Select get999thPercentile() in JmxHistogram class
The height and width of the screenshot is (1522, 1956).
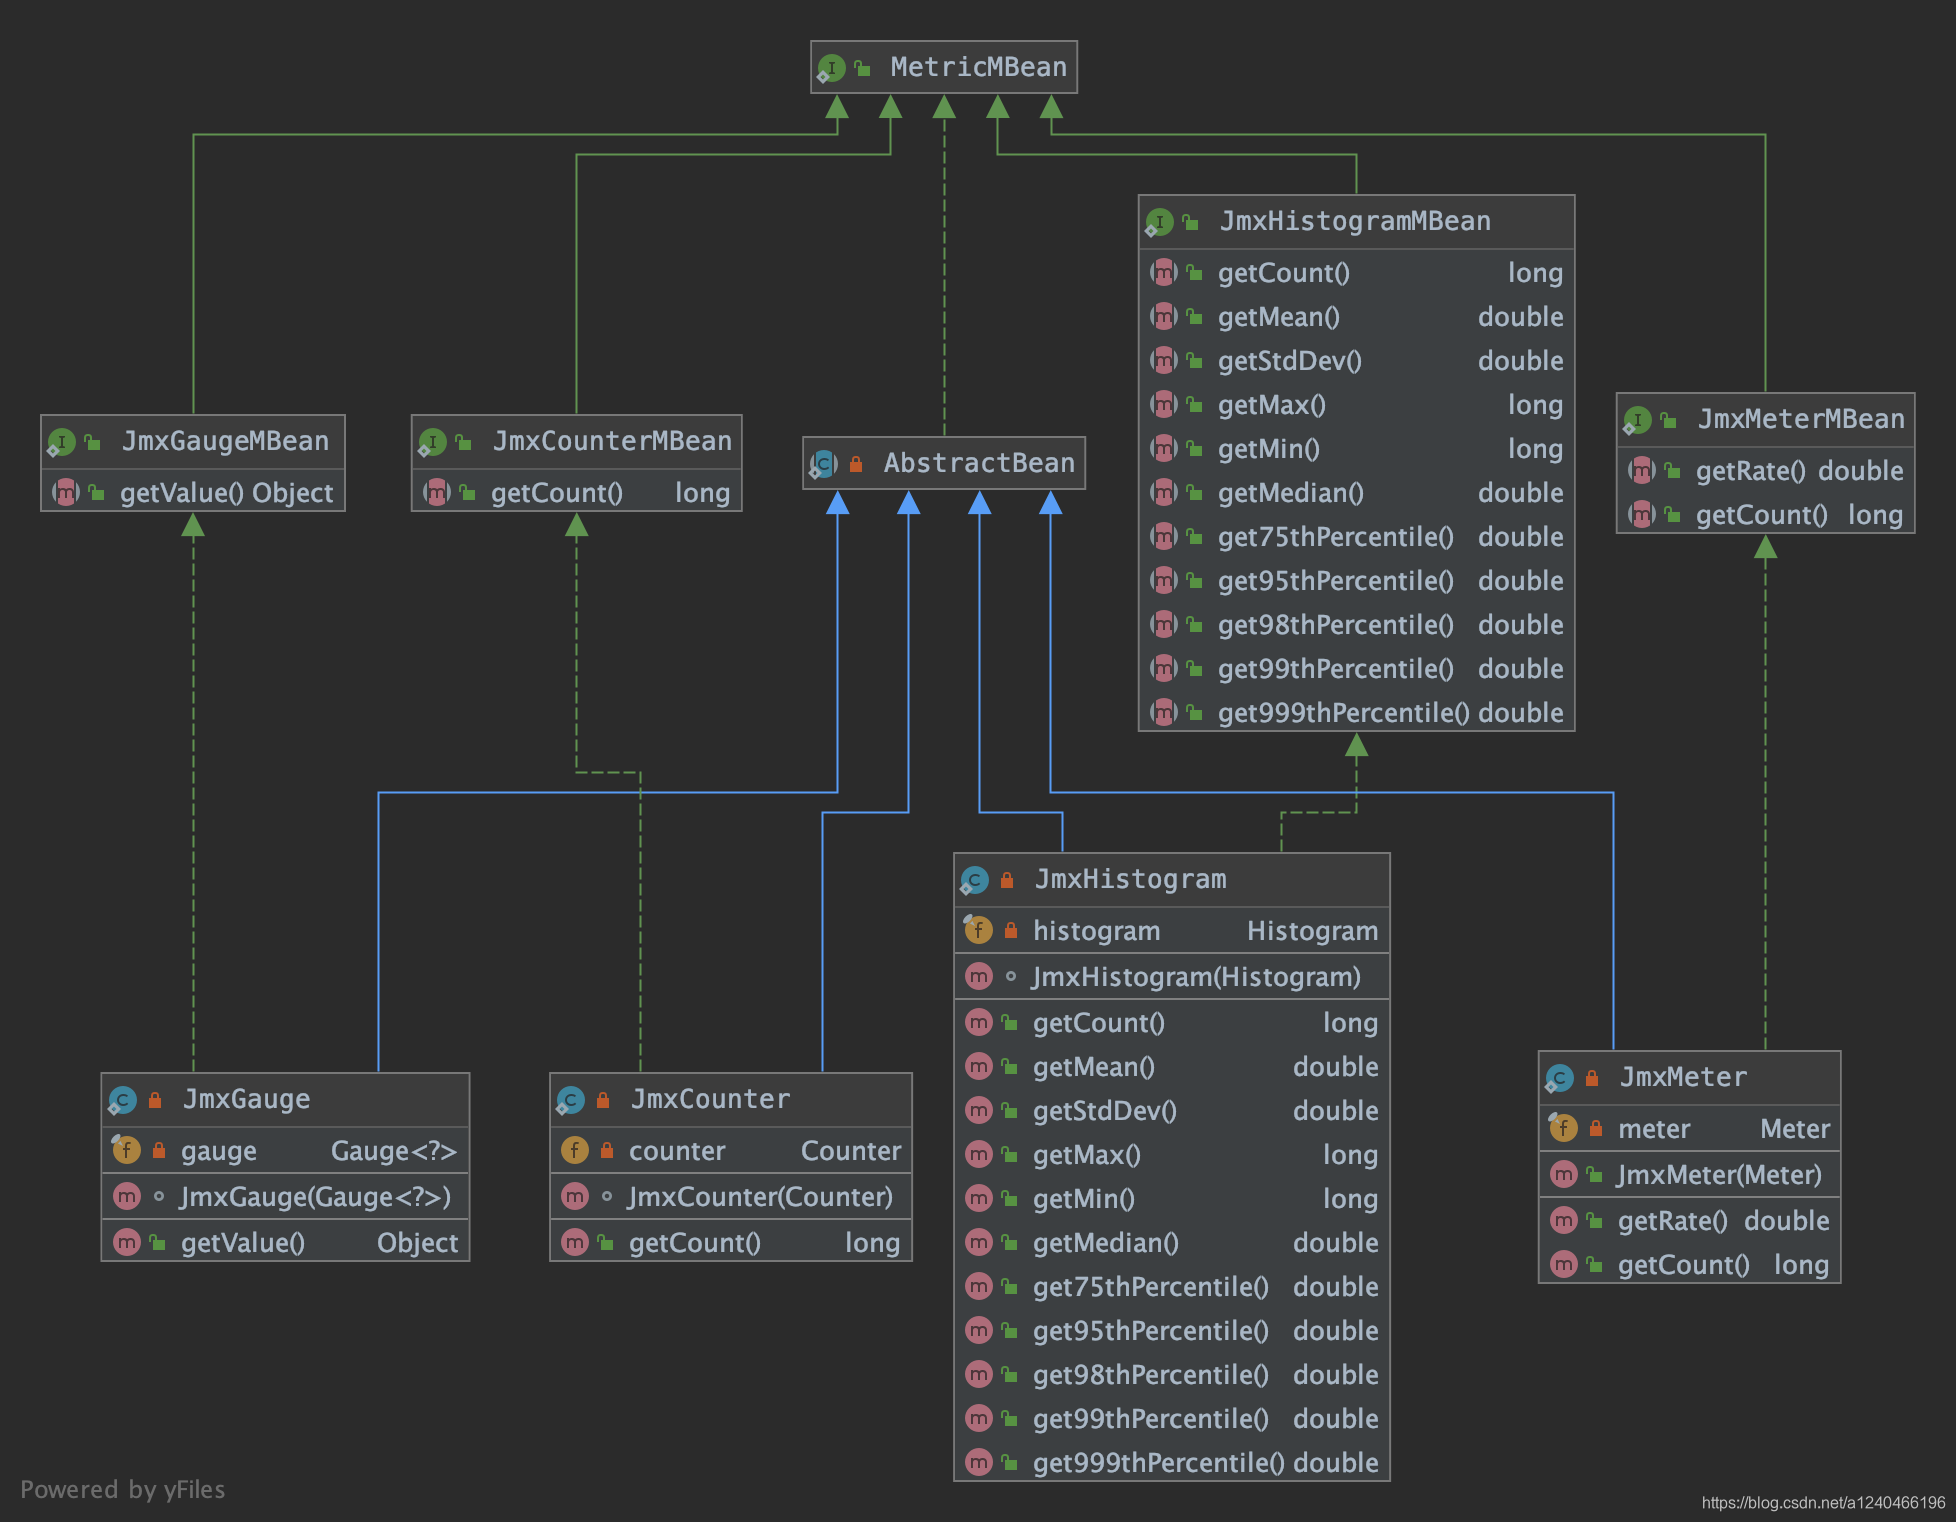[1158, 1463]
